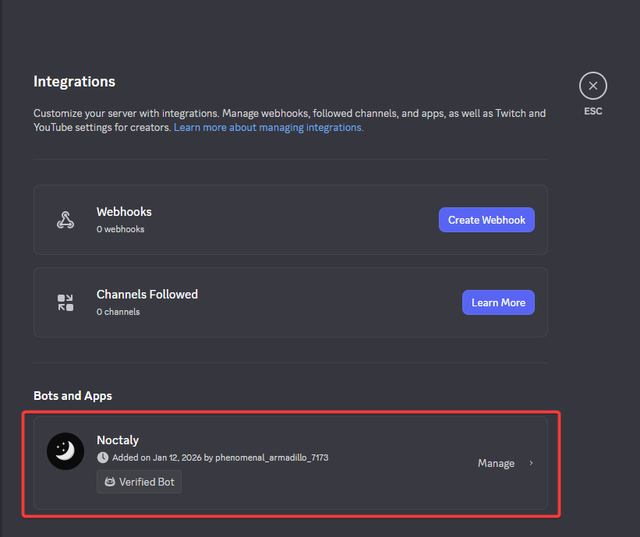The height and width of the screenshot is (537, 640).
Task: Click the Channels Followed title
Action: [147, 294]
